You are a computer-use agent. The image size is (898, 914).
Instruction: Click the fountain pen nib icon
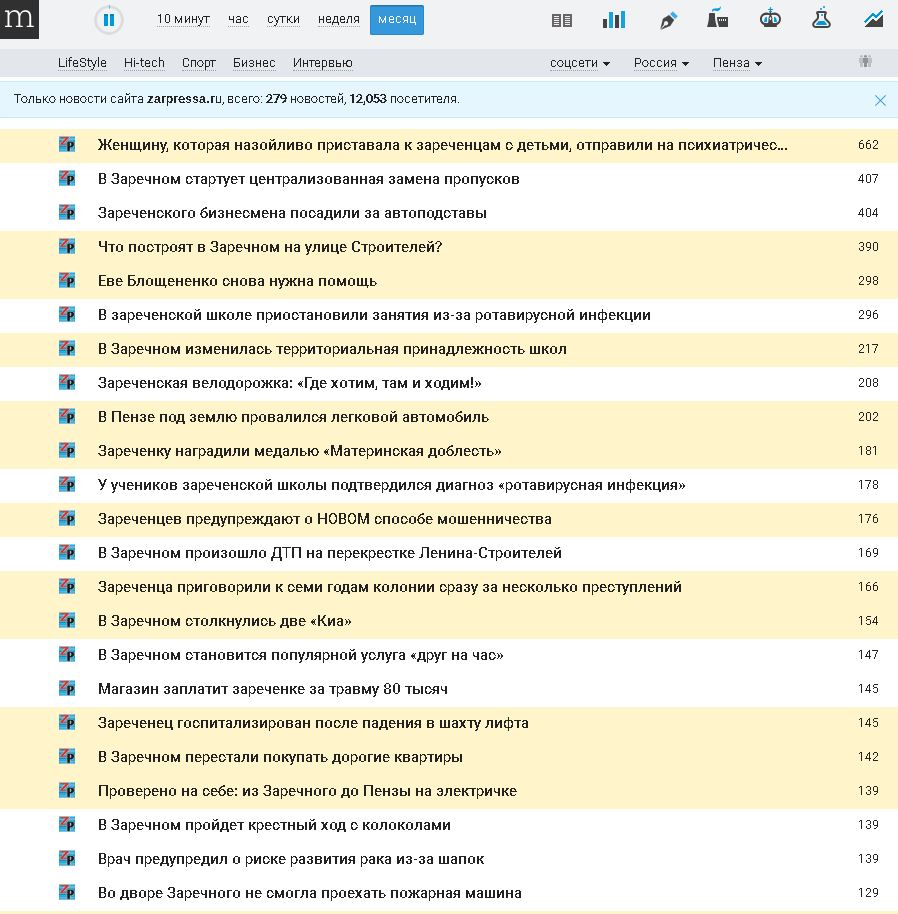click(x=668, y=20)
